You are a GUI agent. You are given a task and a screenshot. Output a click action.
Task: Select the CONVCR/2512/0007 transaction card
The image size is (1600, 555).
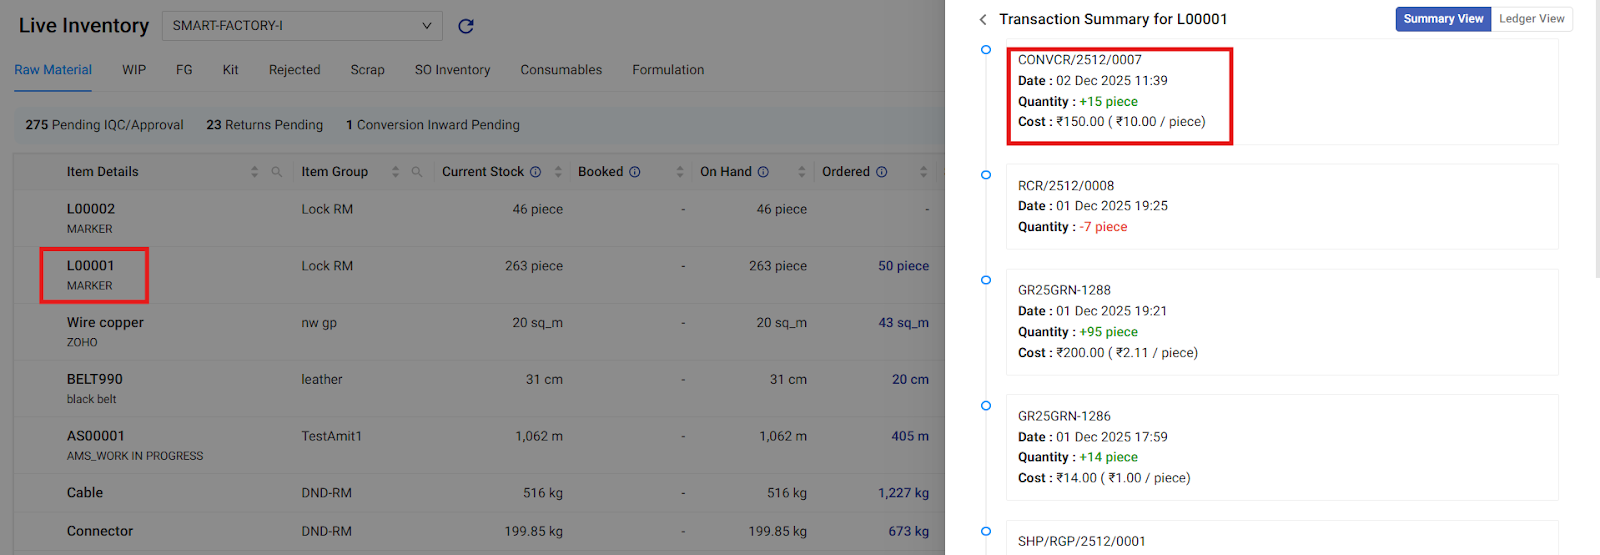coord(1280,92)
